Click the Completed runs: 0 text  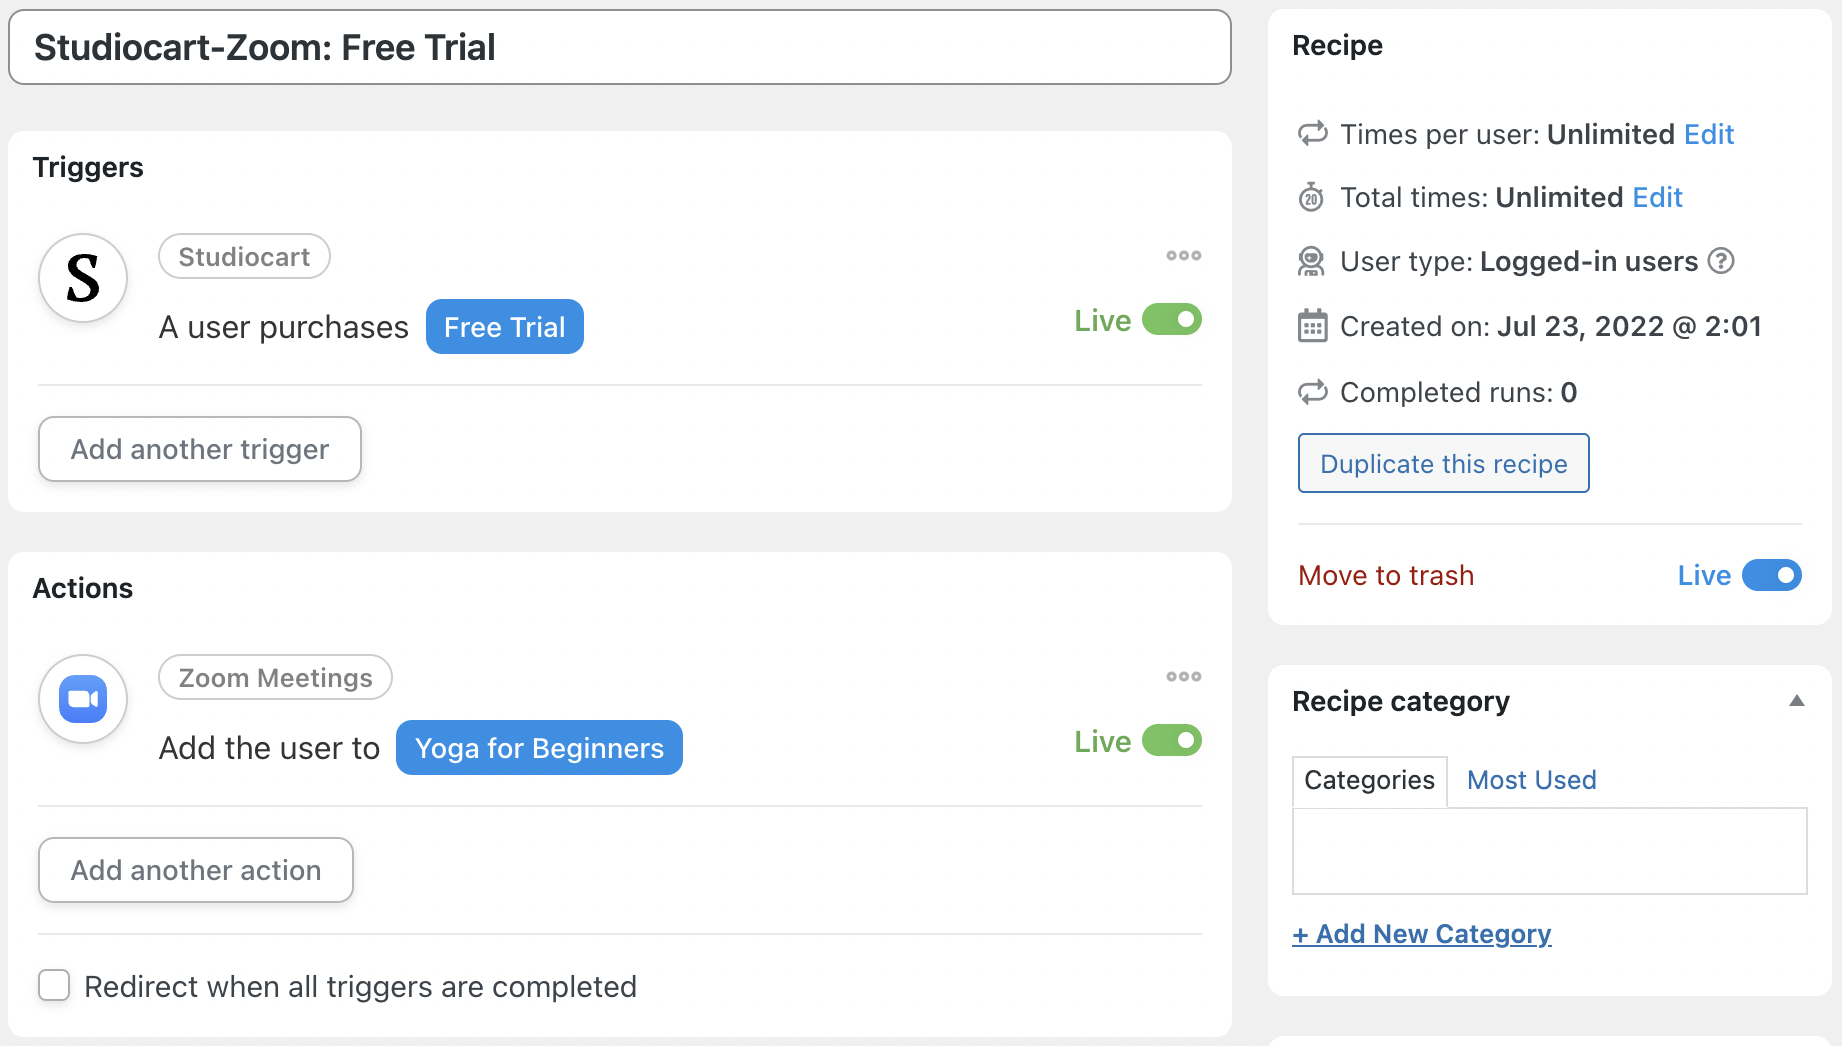[1458, 392]
